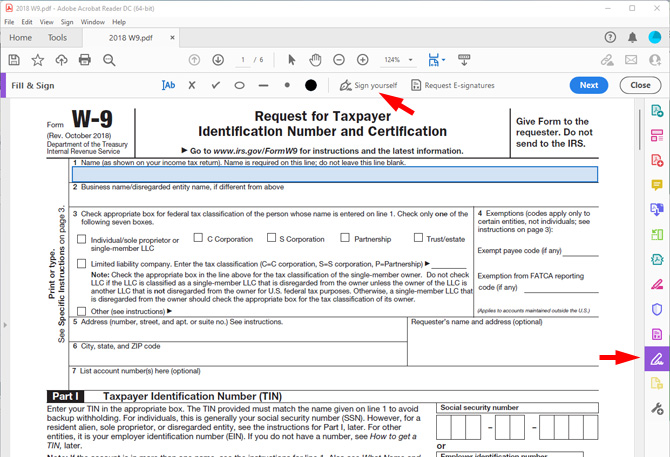Switch to the Home tab
Image resolution: width=670 pixels, height=457 pixels.
click(x=21, y=38)
